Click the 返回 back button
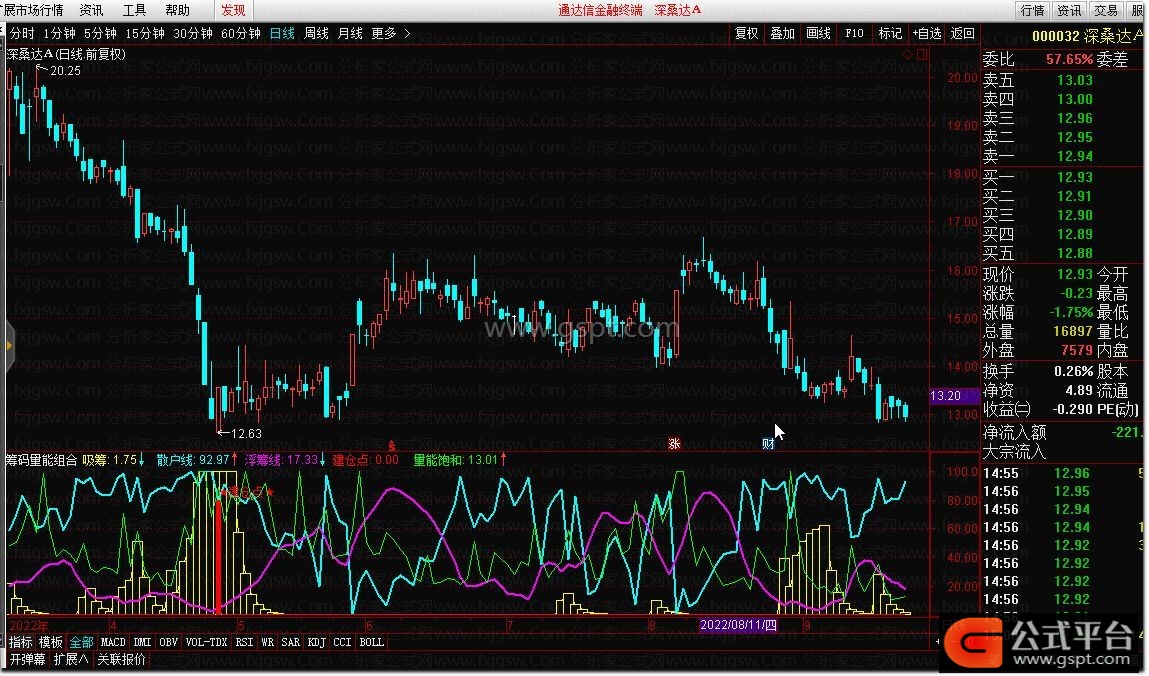1149x676 pixels. tap(962, 34)
